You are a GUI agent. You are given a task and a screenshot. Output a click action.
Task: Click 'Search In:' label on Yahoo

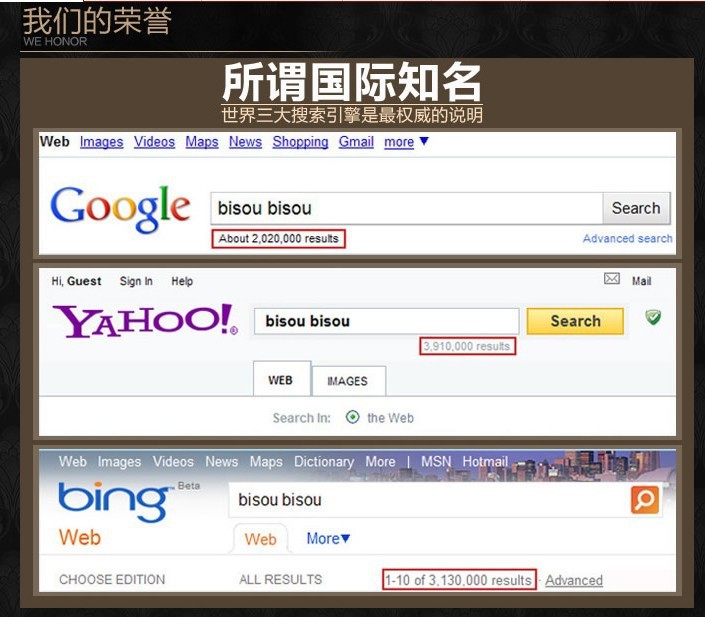coord(301,418)
